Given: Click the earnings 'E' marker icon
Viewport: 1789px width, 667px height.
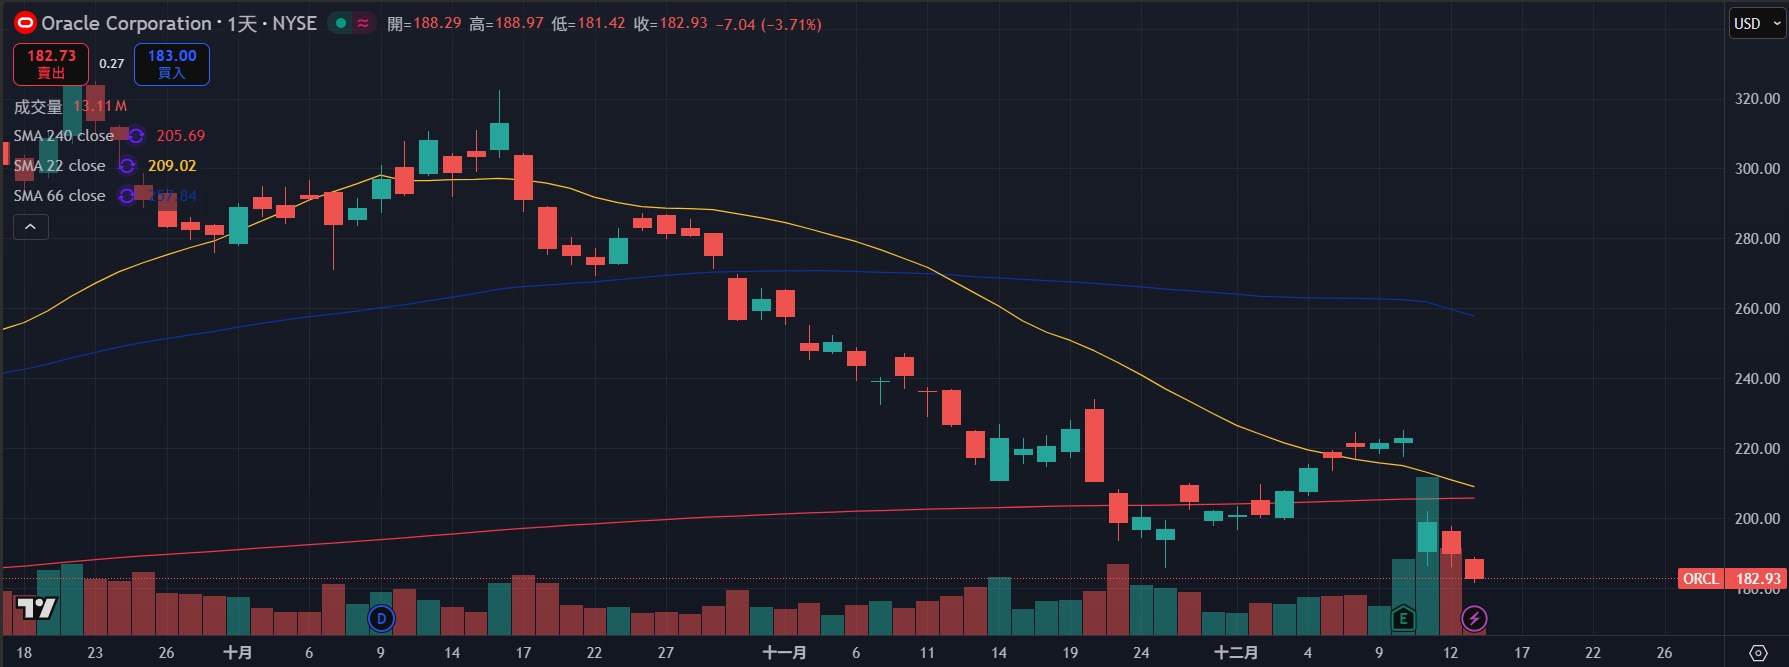Looking at the screenshot, I should (1403, 619).
